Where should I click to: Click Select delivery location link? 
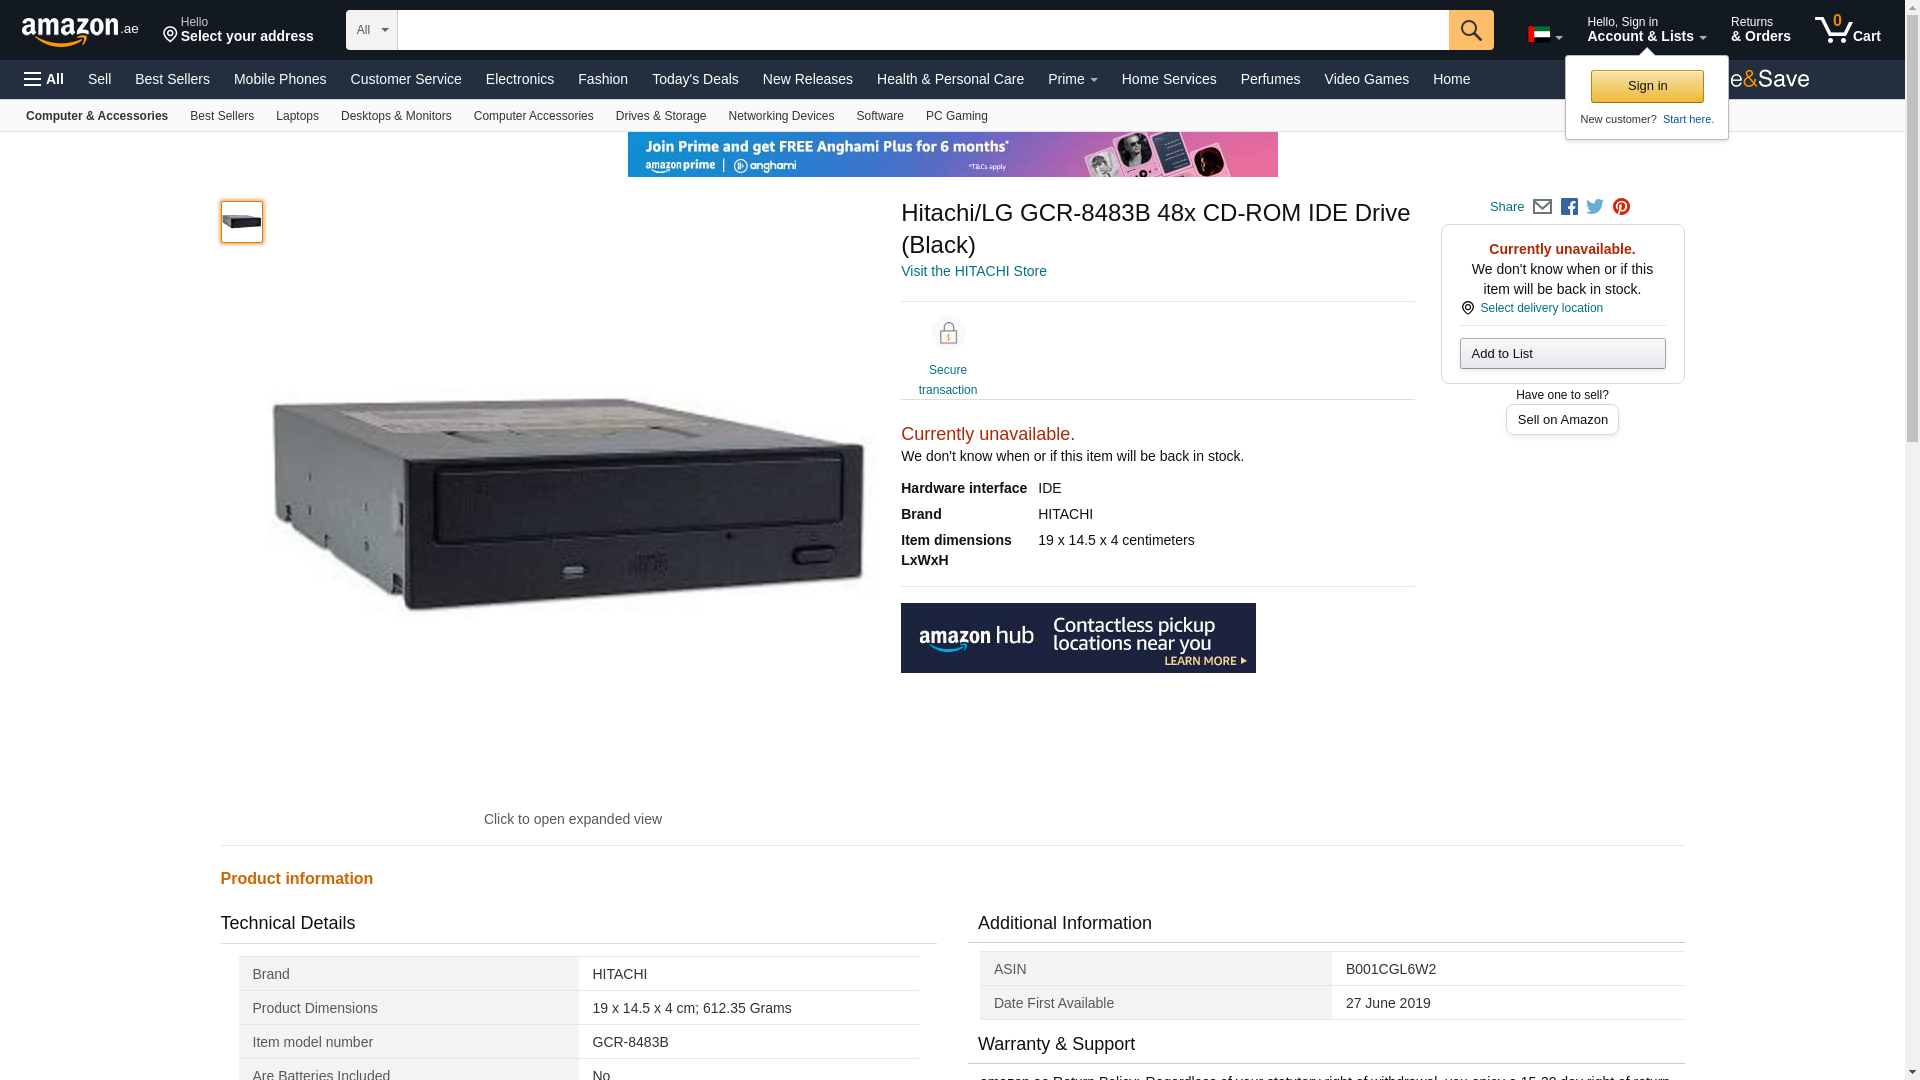pos(1540,308)
